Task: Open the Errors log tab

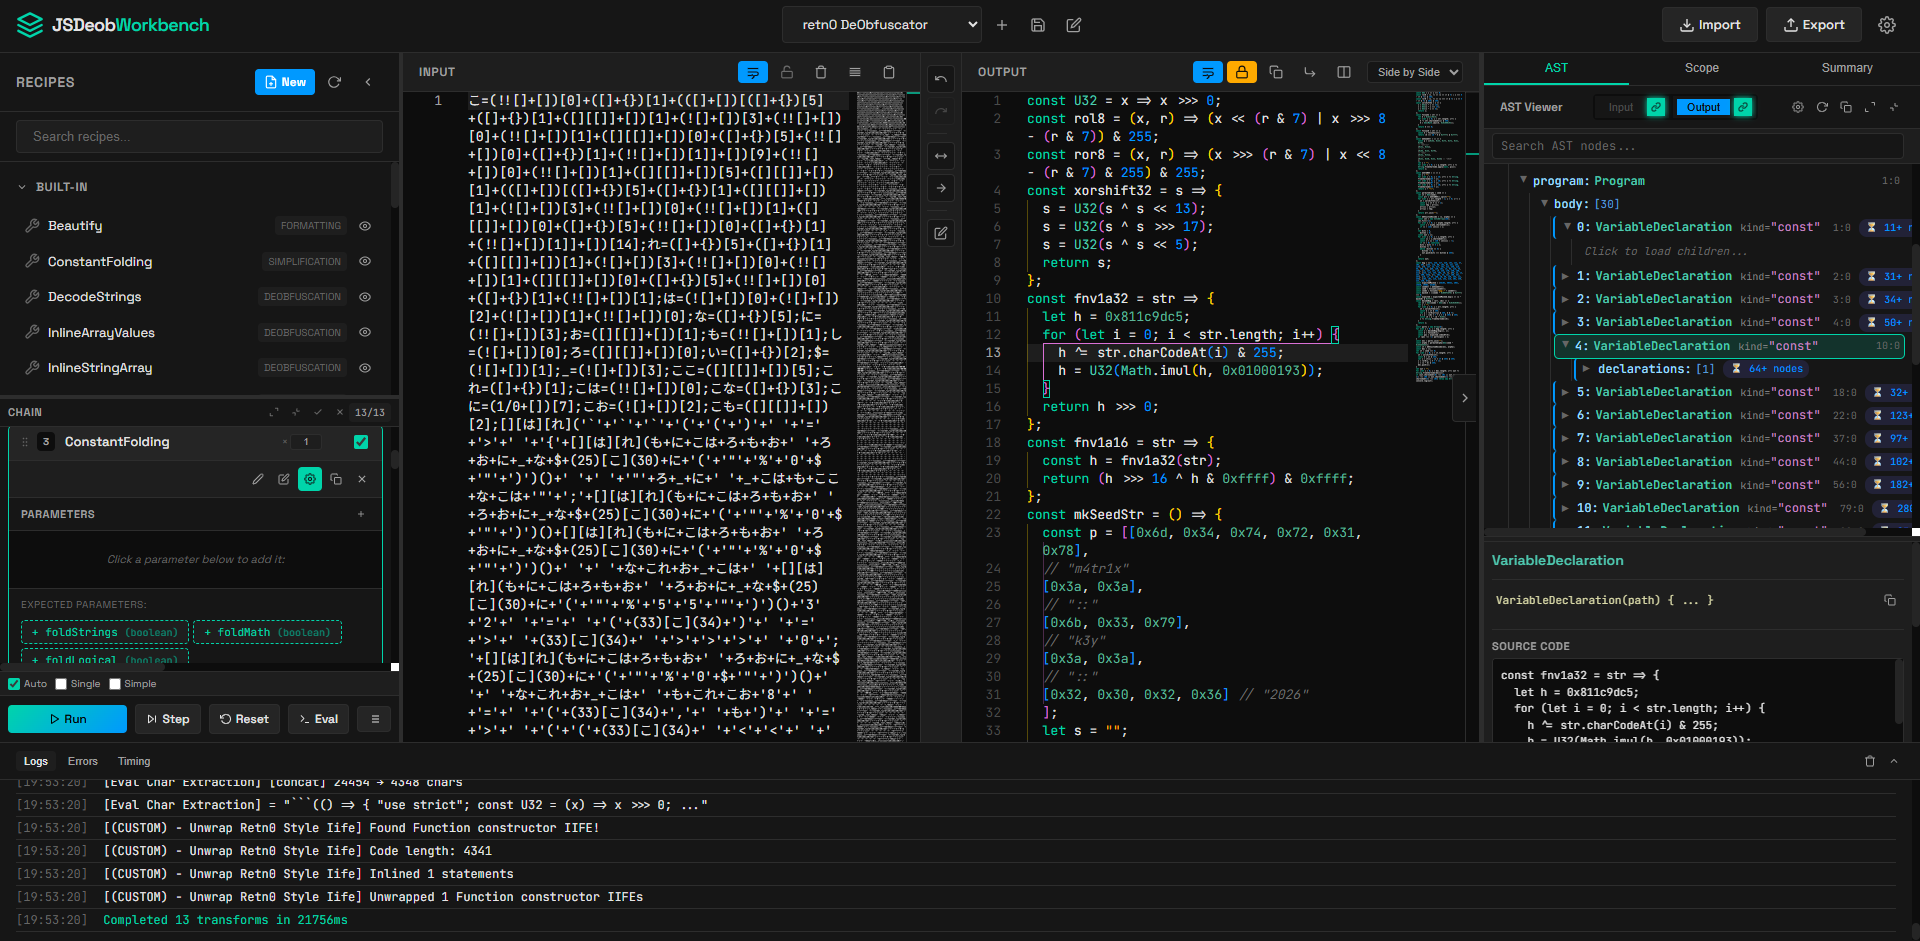Action: click(x=83, y=761)
